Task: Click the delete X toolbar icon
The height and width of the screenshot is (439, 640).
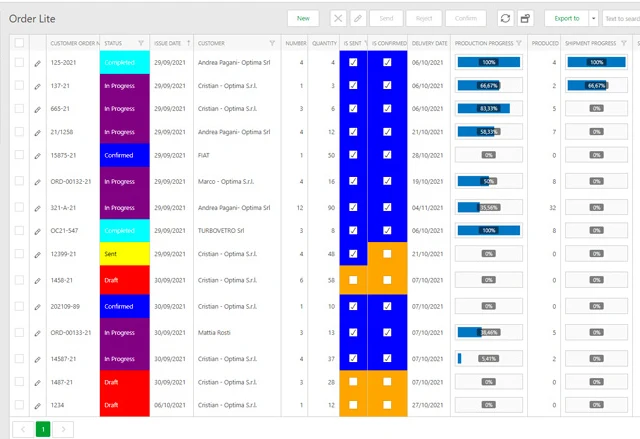Action: [x=338, y=18]
